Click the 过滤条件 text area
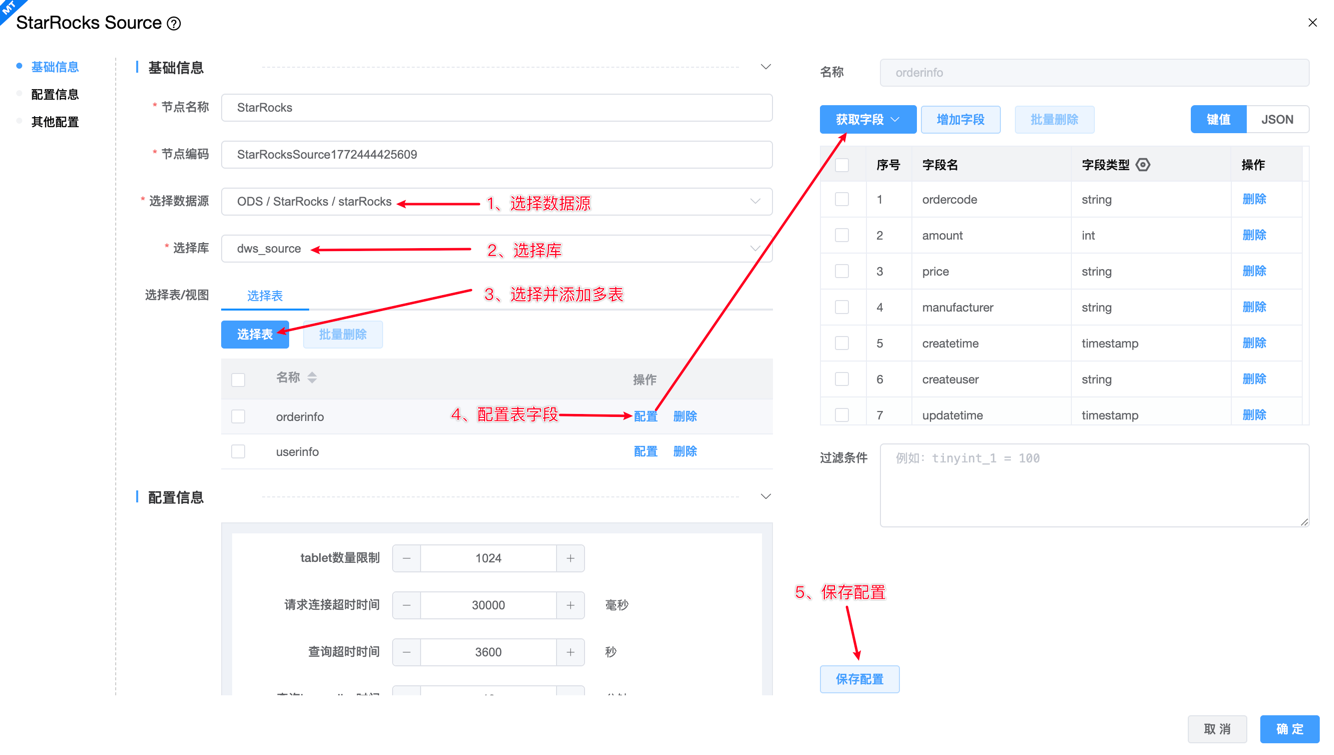Image resolution: width=1334 pixels, height=755 pixels. (x=1093, y=485)
